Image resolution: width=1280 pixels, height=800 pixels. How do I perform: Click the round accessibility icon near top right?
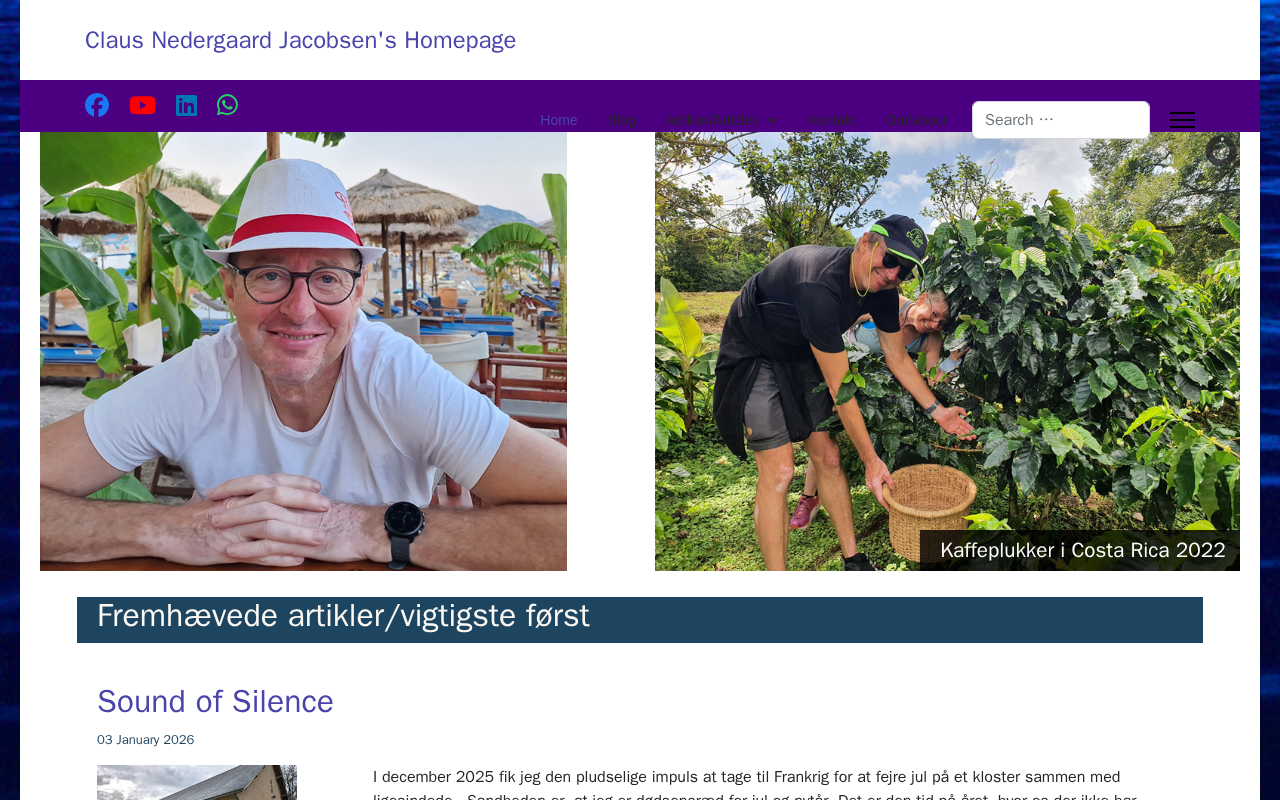click(1221, 151)
